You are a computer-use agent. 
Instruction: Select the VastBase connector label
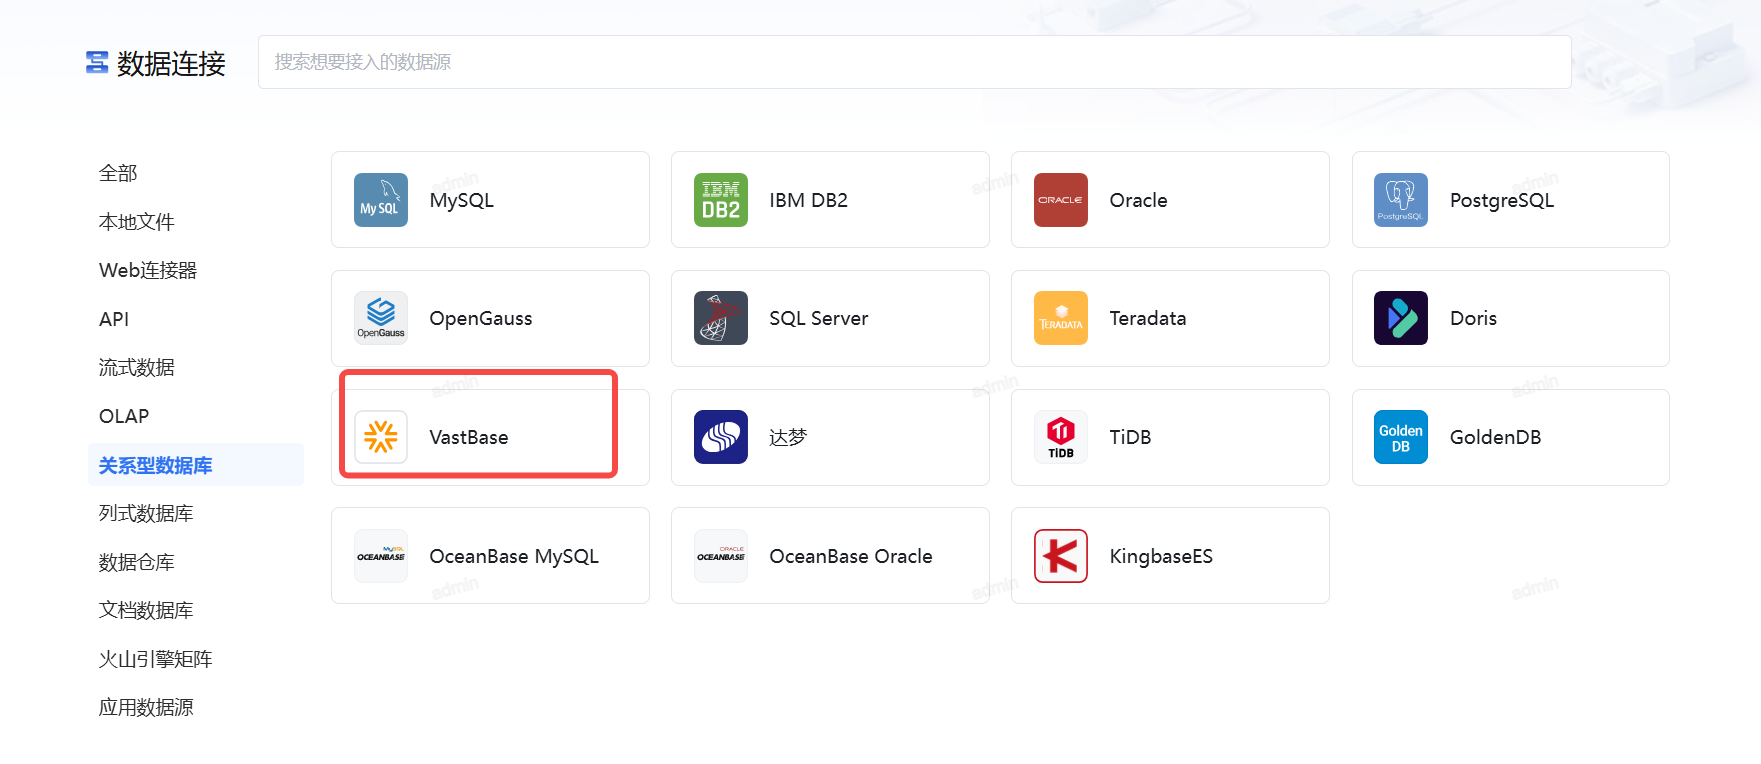(x=469, y=437)
